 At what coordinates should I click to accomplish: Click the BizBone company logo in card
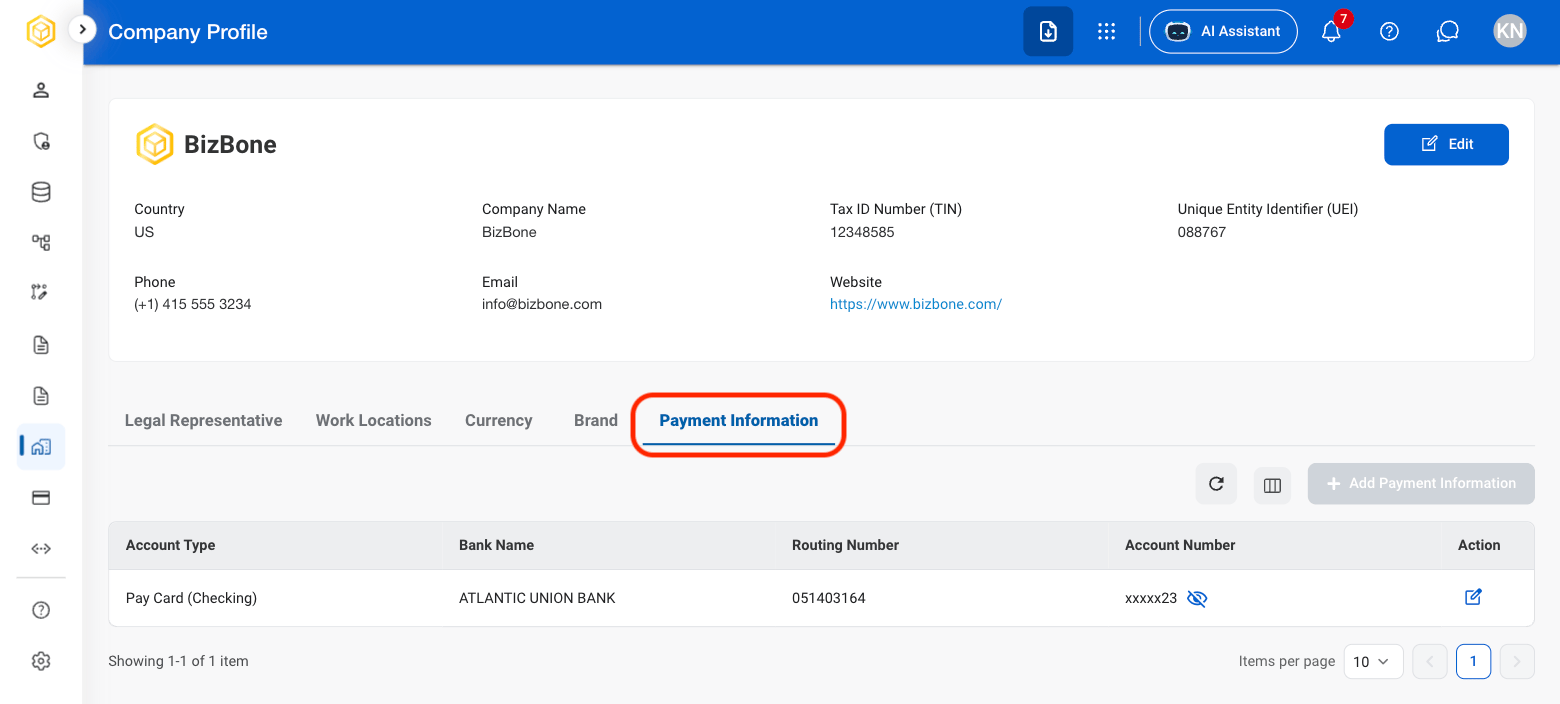[x=155, y=144]
